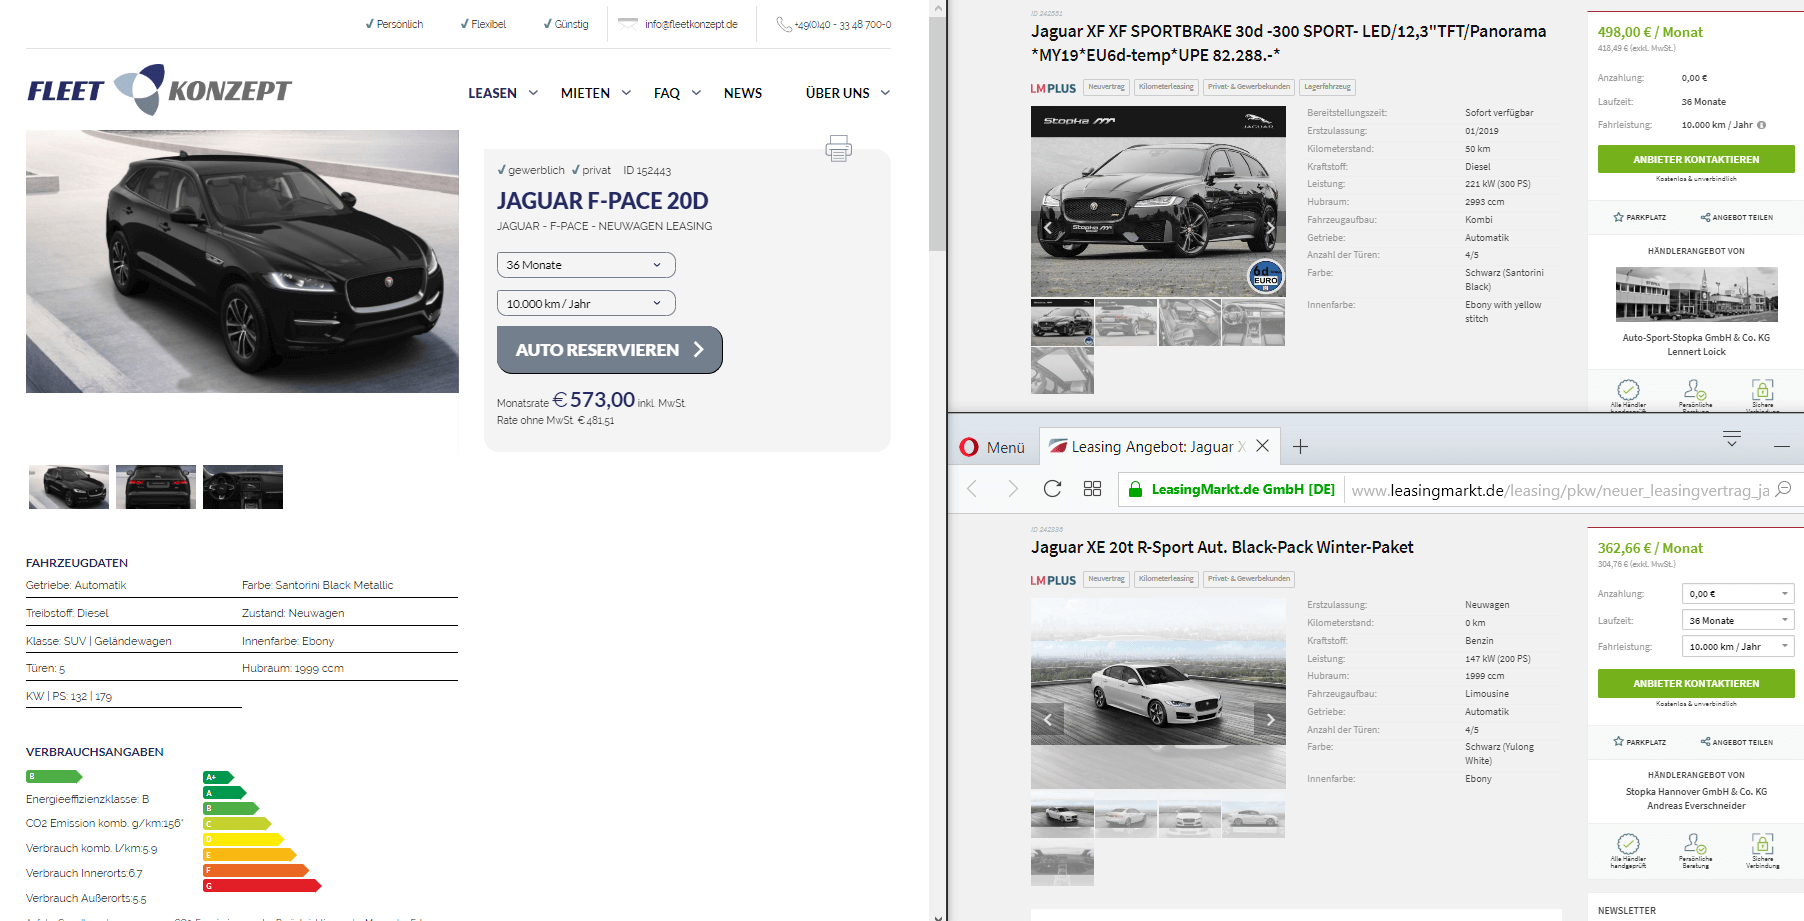Click Kilometerleasing tag in Jaguar XF listing
This screenshot has height=921, width=1804.
1166,87
